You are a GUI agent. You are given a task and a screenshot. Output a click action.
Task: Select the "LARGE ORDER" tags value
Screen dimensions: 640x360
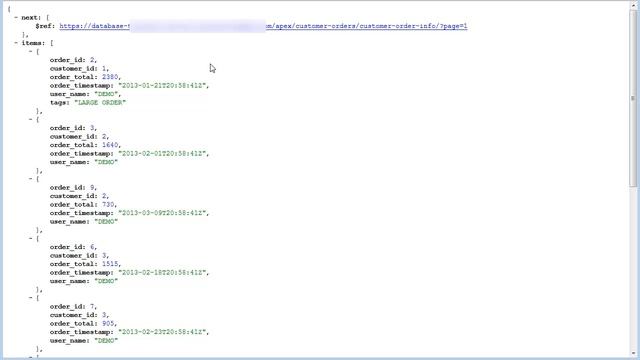point(100,103)
